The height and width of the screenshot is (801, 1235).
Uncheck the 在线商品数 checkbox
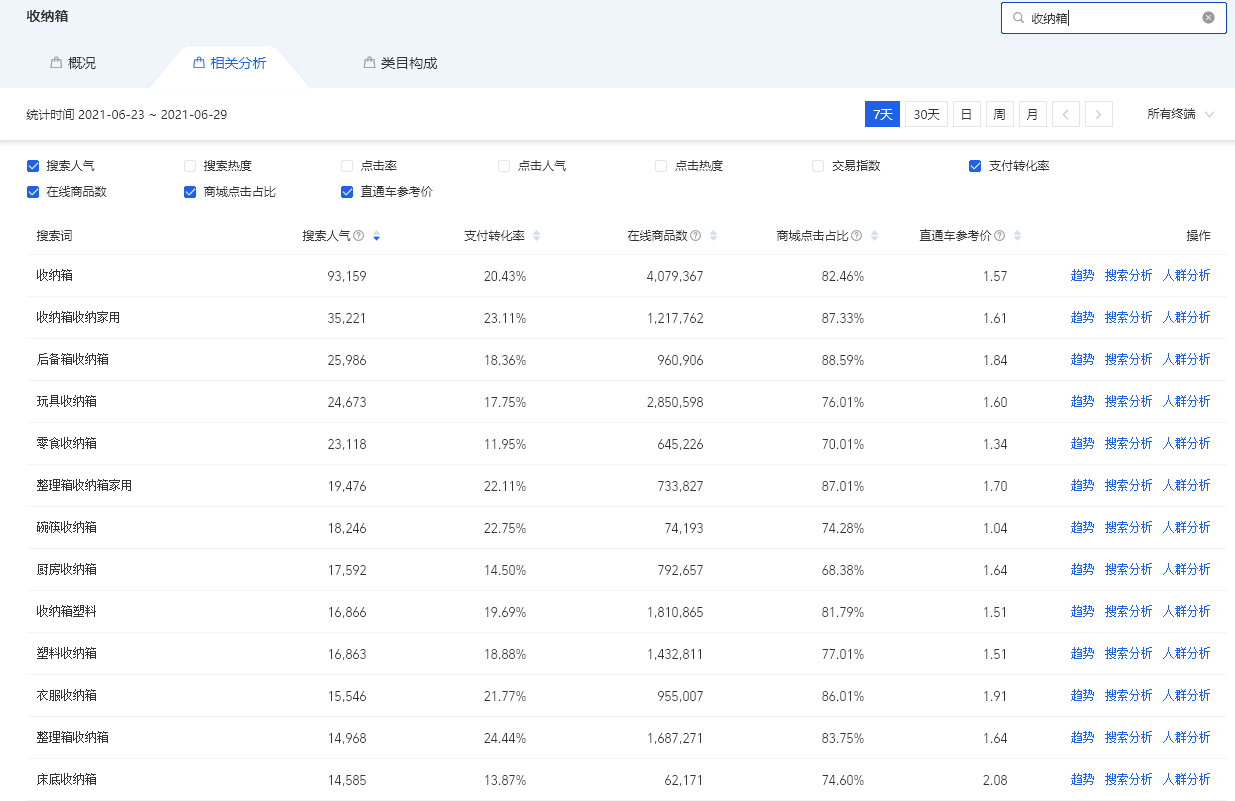tap(33, 192)
